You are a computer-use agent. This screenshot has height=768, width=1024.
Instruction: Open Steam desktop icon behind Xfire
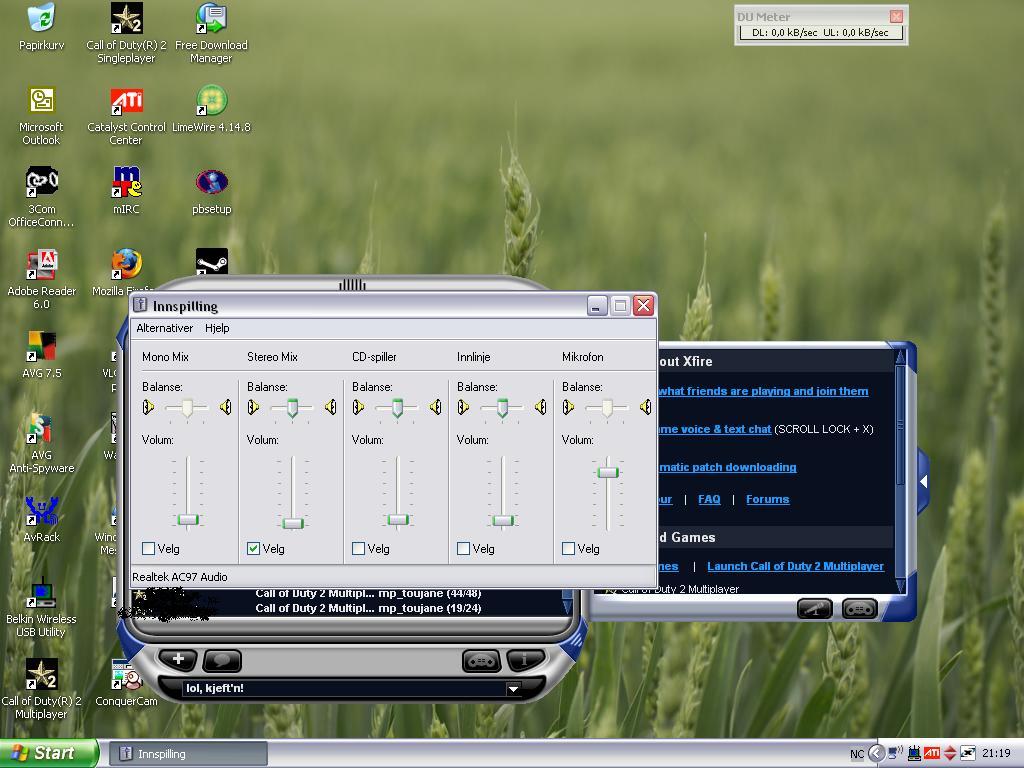[212, 261]
